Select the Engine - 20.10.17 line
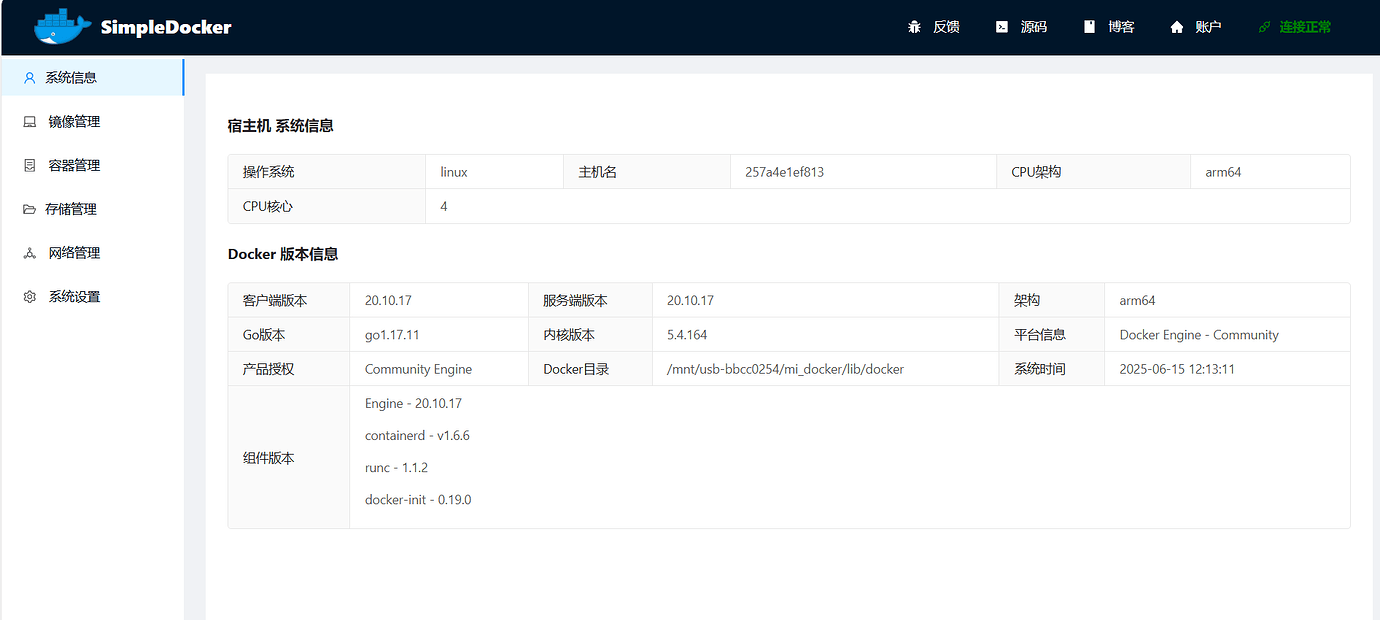This screenshot has width=1380, height=620. pyautogui.click(x=413, y=403)
